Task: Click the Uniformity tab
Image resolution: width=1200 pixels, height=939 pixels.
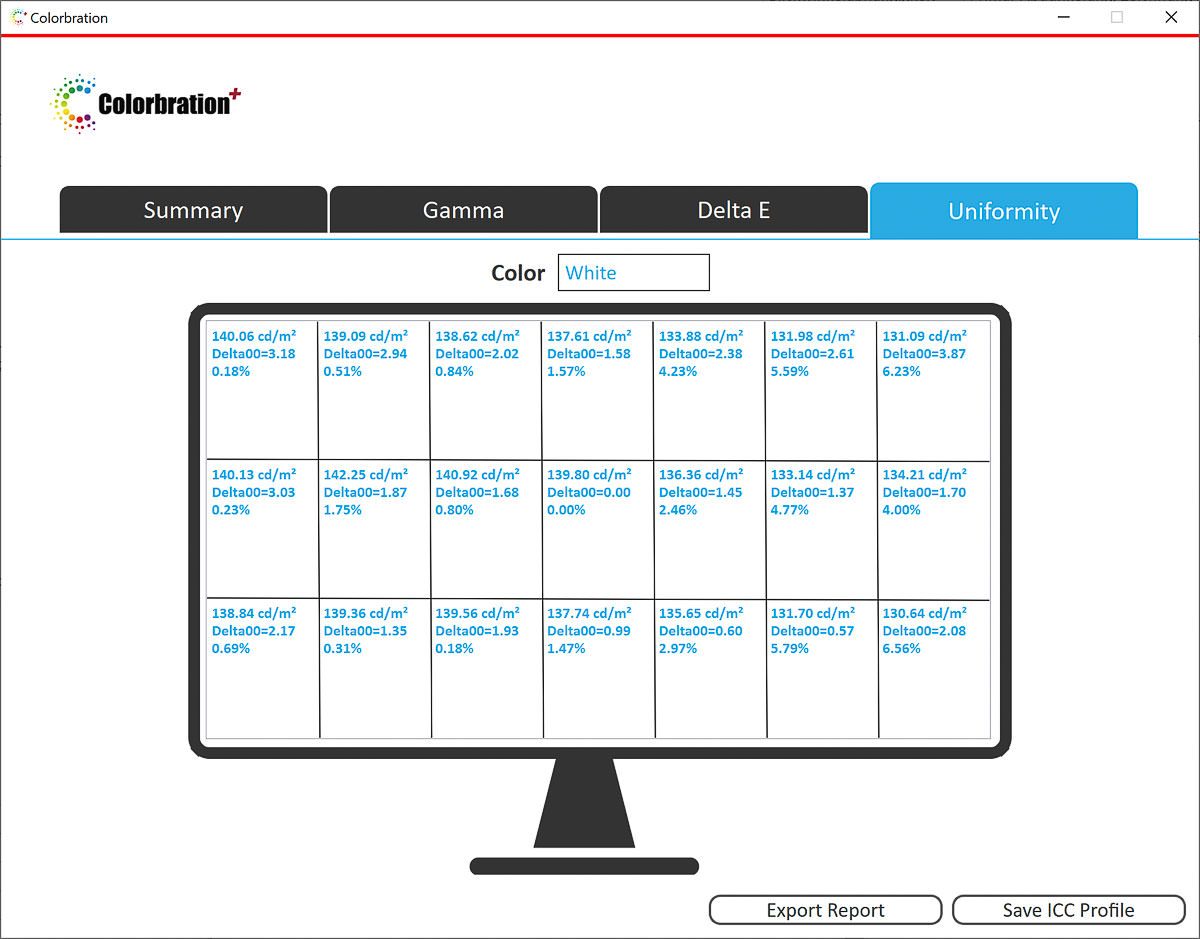Action: point(1003,211)
